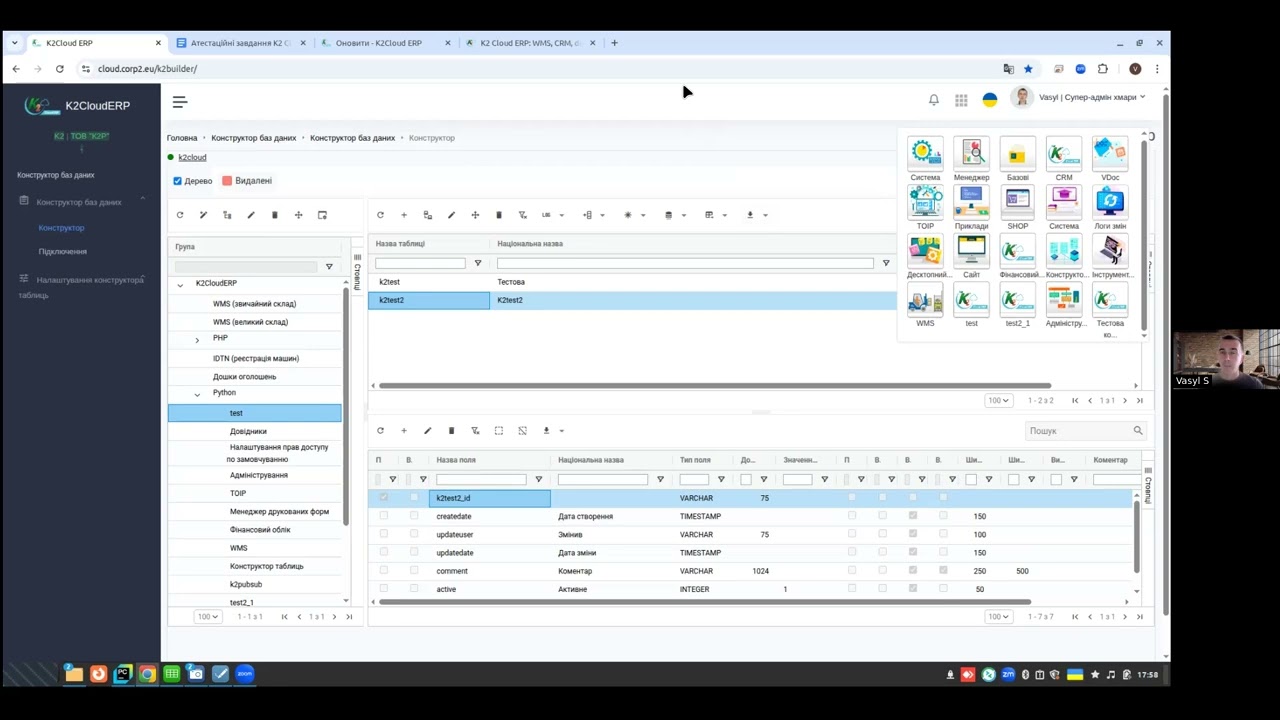Tick second checkbox in updatedate row
This screenshot has height=720, width=1280.
[x=414, y=553]
